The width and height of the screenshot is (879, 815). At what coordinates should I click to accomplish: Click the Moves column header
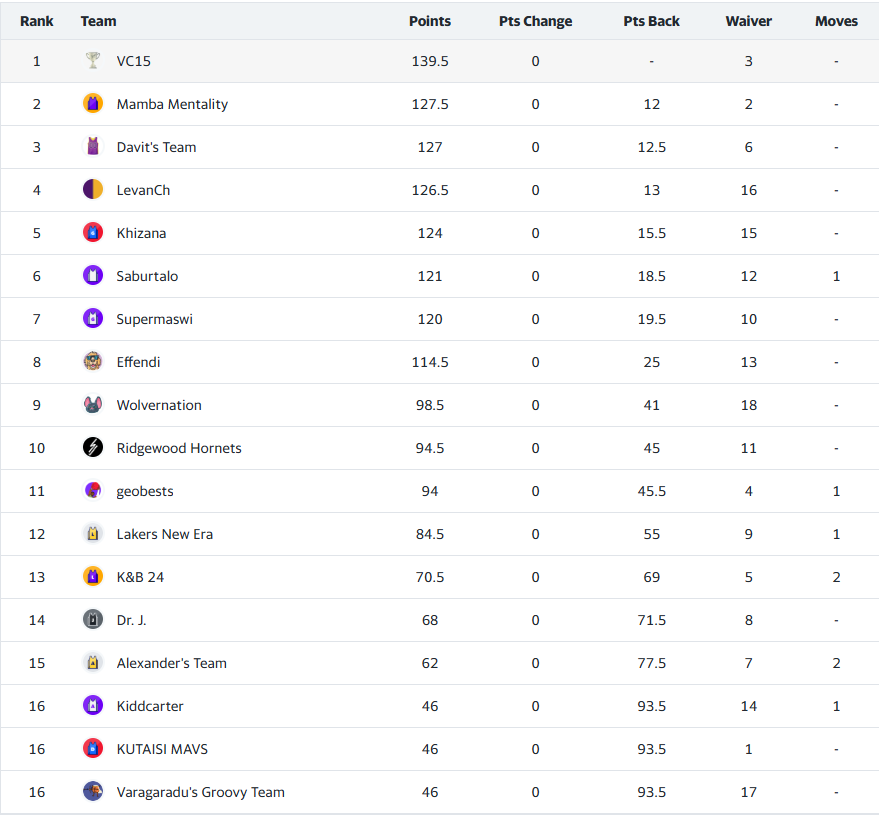[x=836, y=21]
